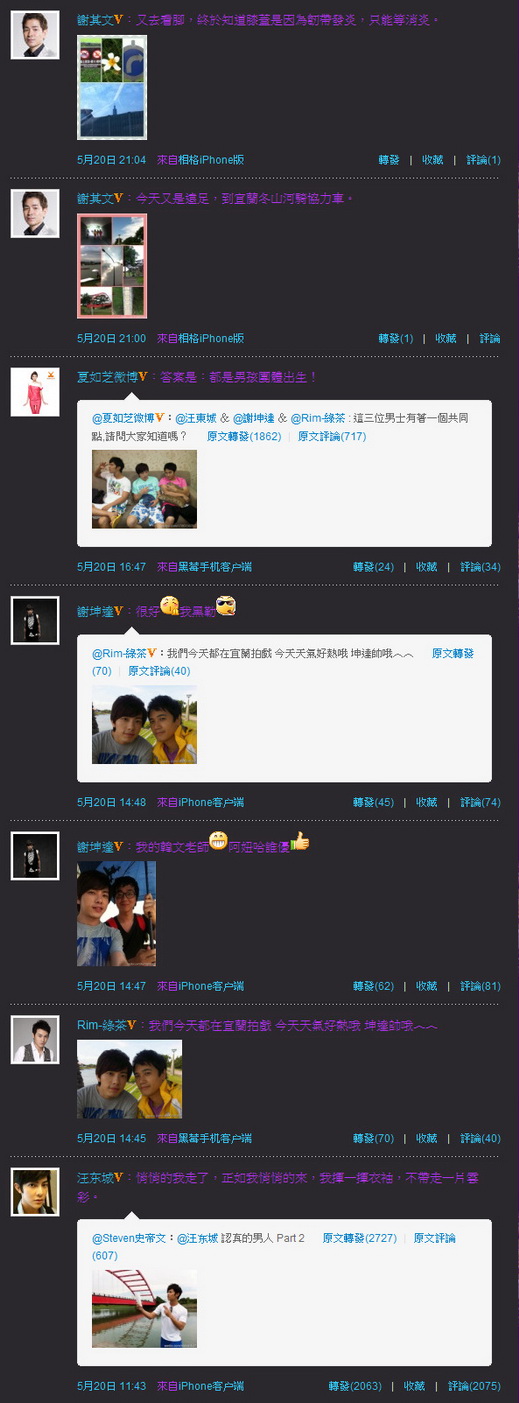Open the 5月20日 21:04 timestamp link

coord(112,160)
